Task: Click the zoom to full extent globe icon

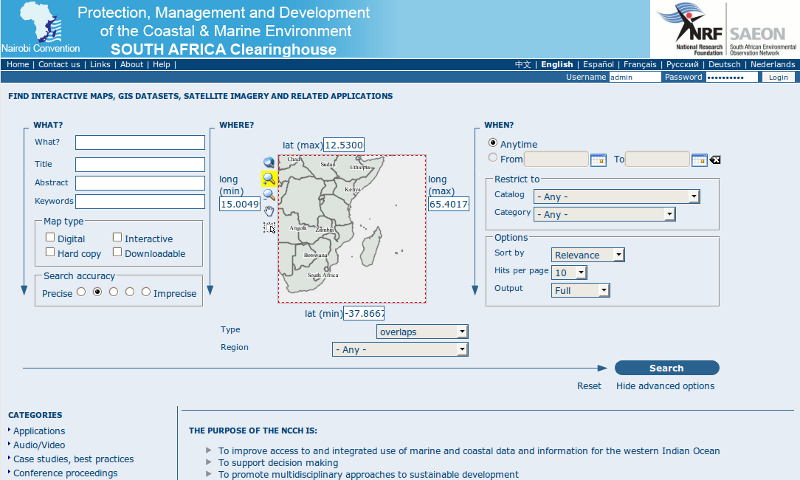Action: click(x=269, y=163)
